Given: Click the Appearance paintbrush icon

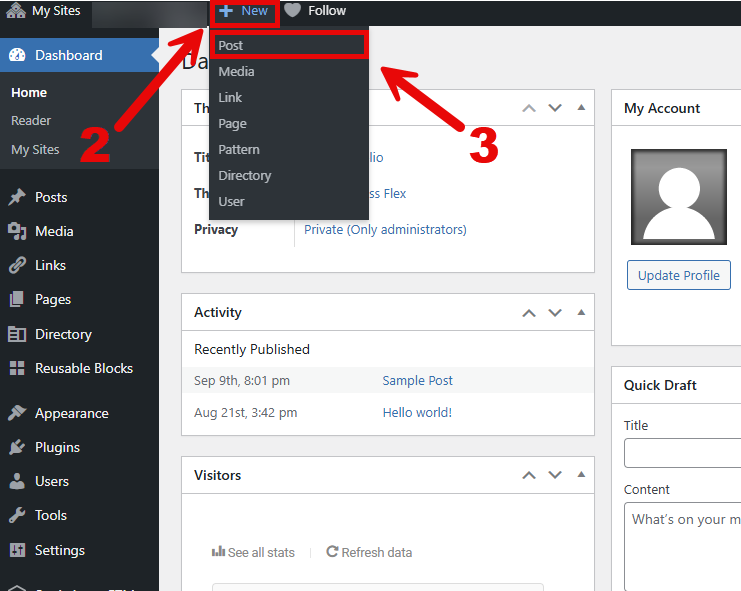Looking at the screenshot, I should [17, 413].
